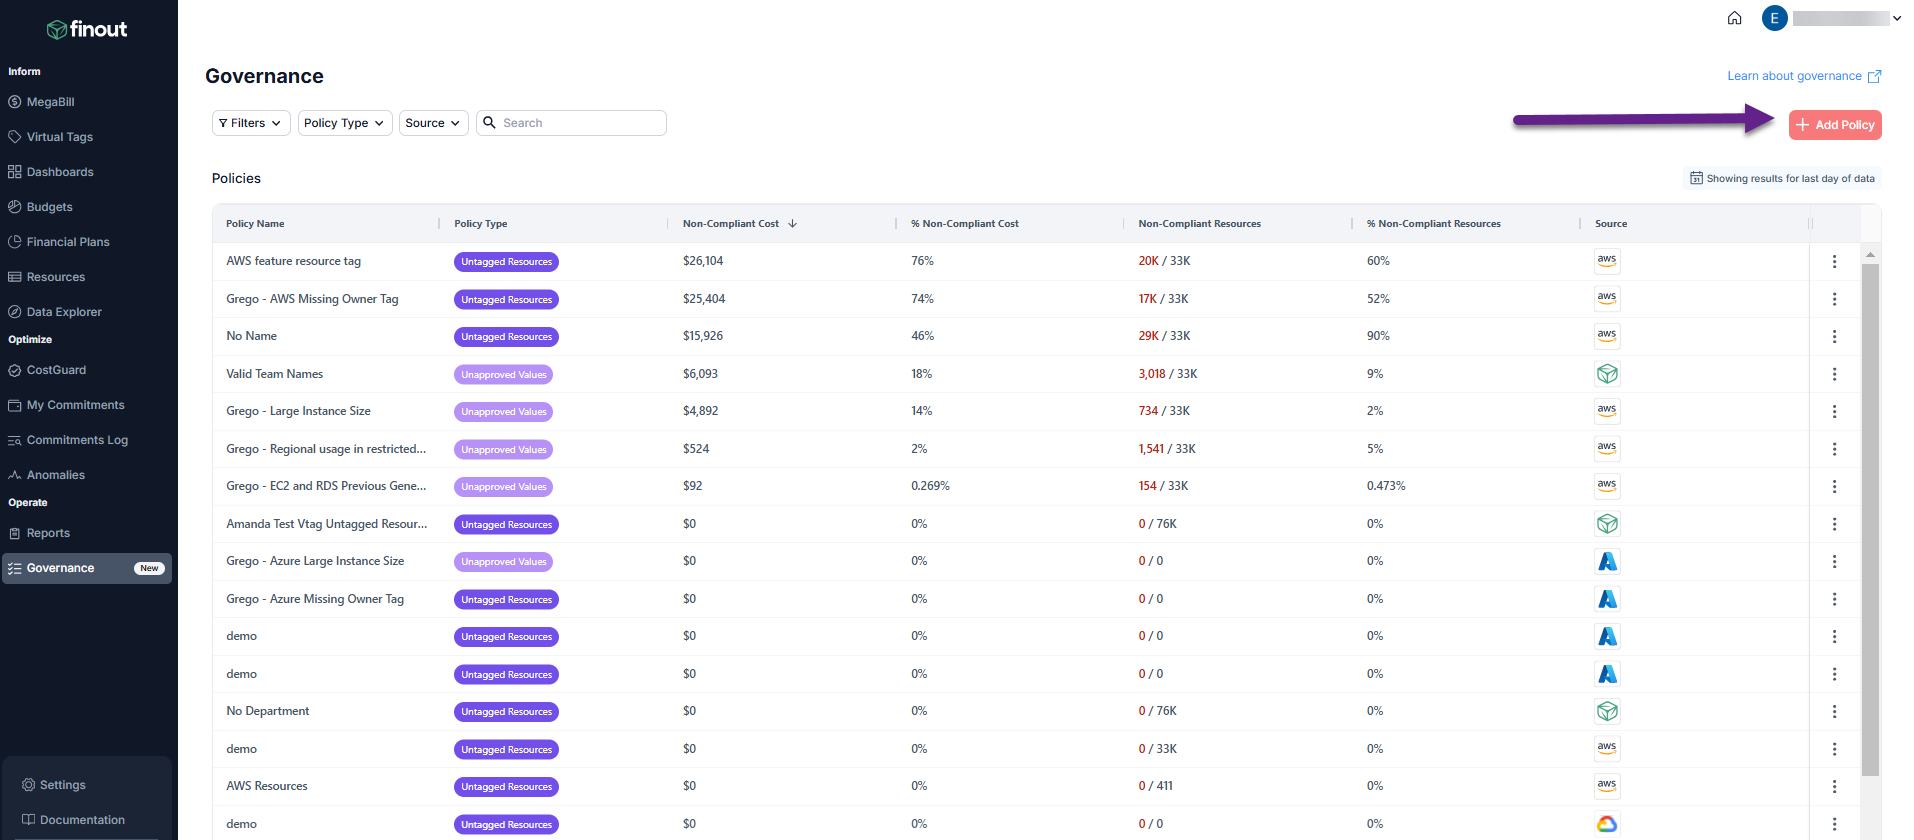
Task: Open actions menu for AWS feature resource tag
Action: tap(1834, 262)
